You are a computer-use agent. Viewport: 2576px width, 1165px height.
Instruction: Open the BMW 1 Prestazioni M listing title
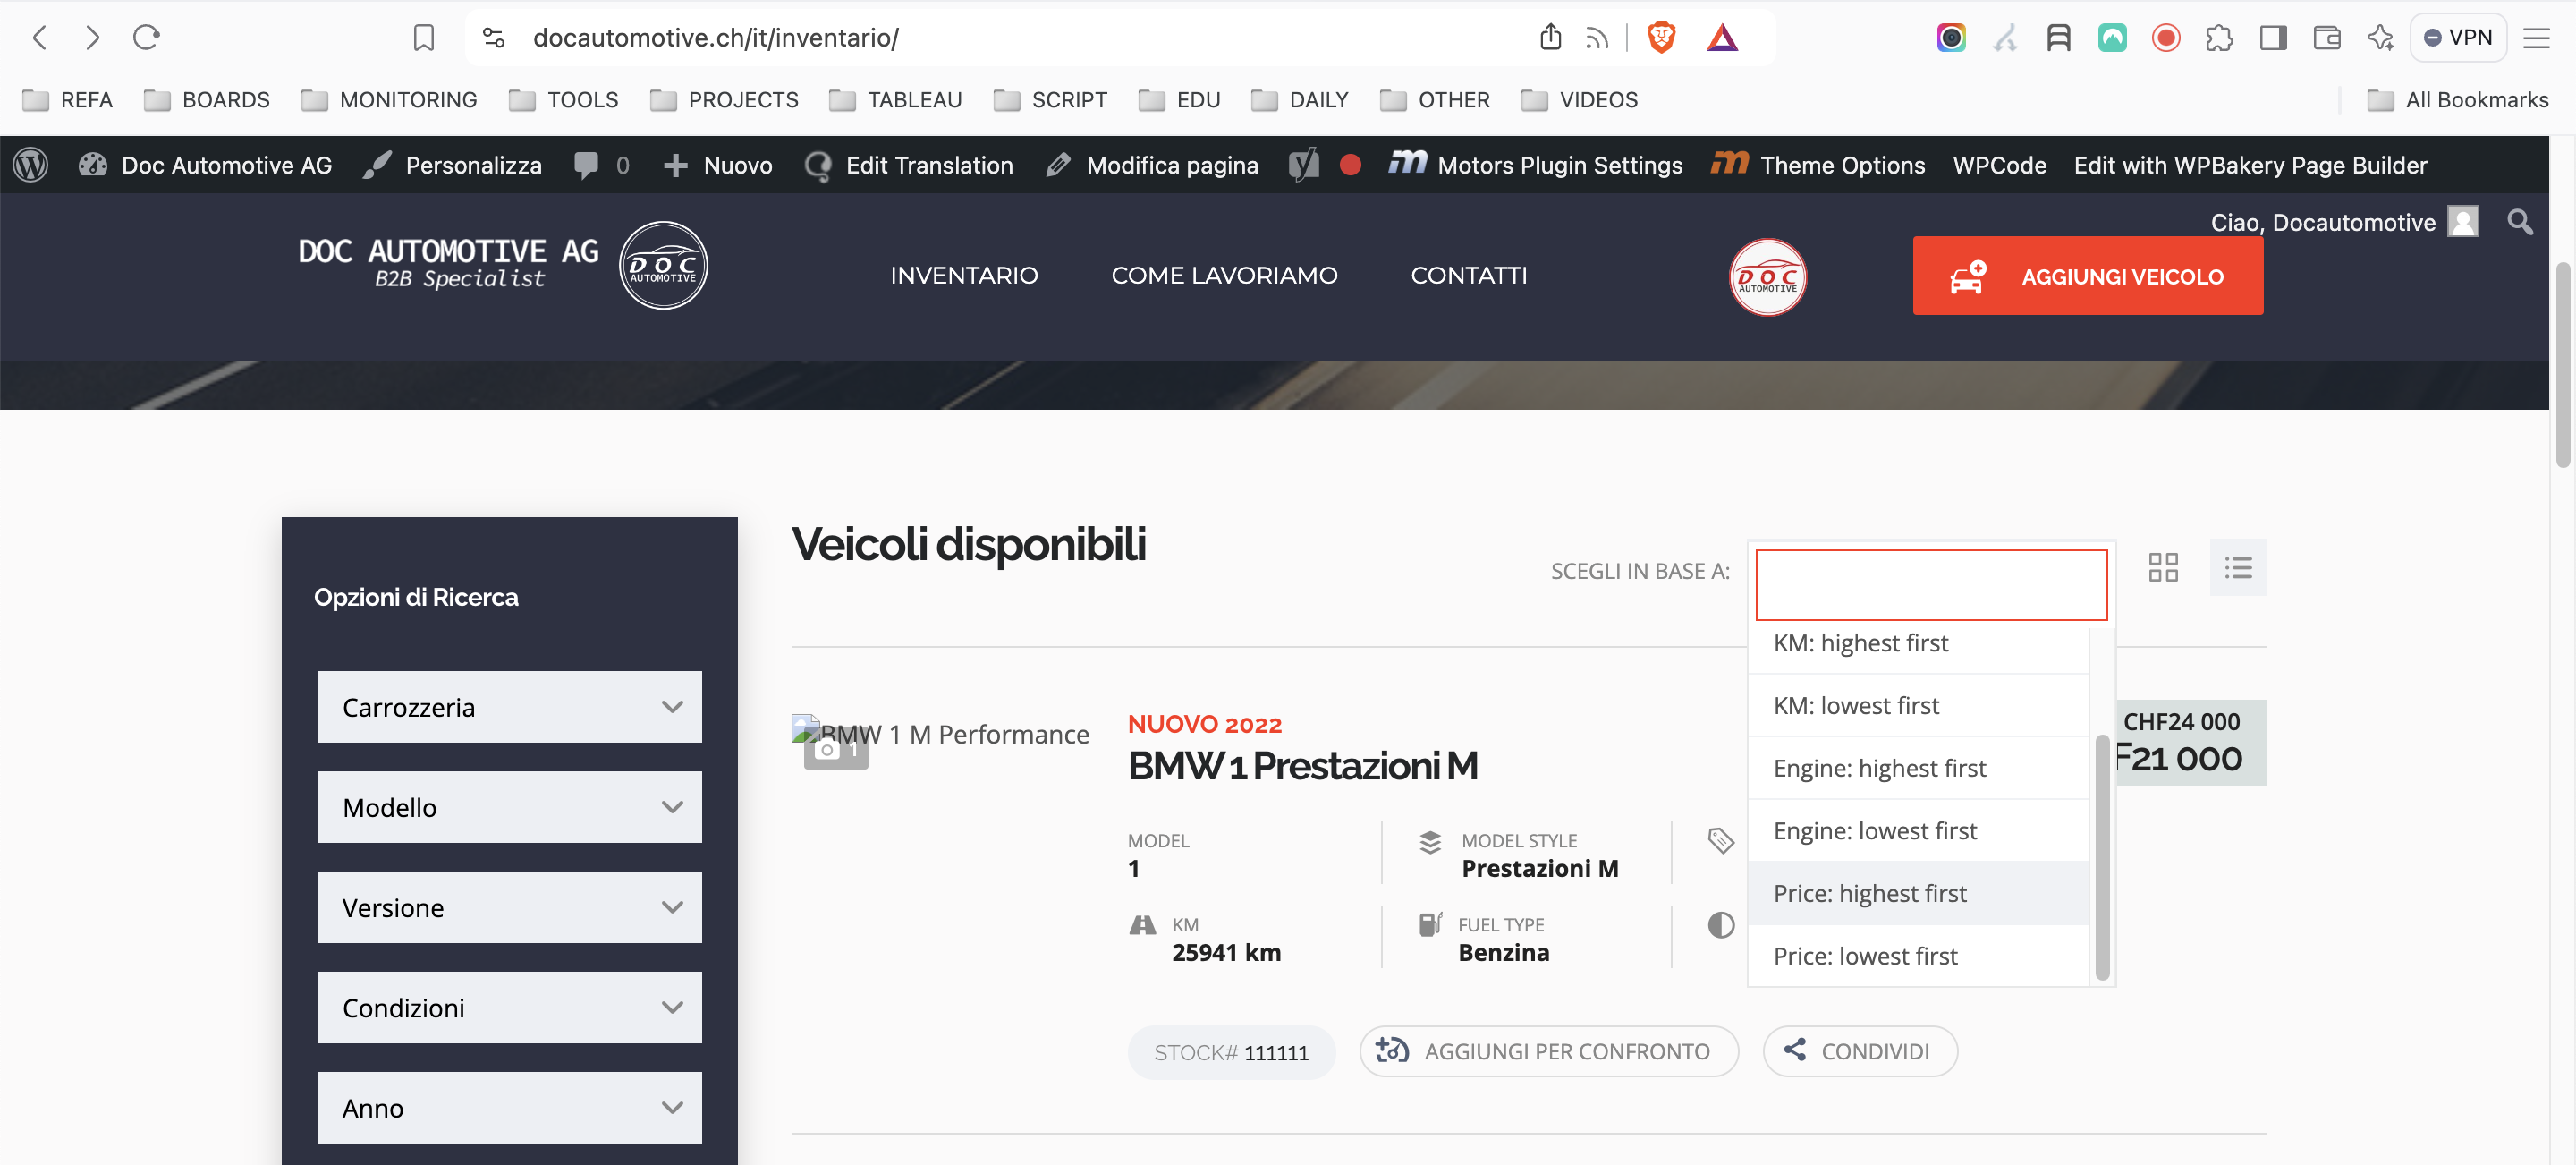coord(1302,766)
